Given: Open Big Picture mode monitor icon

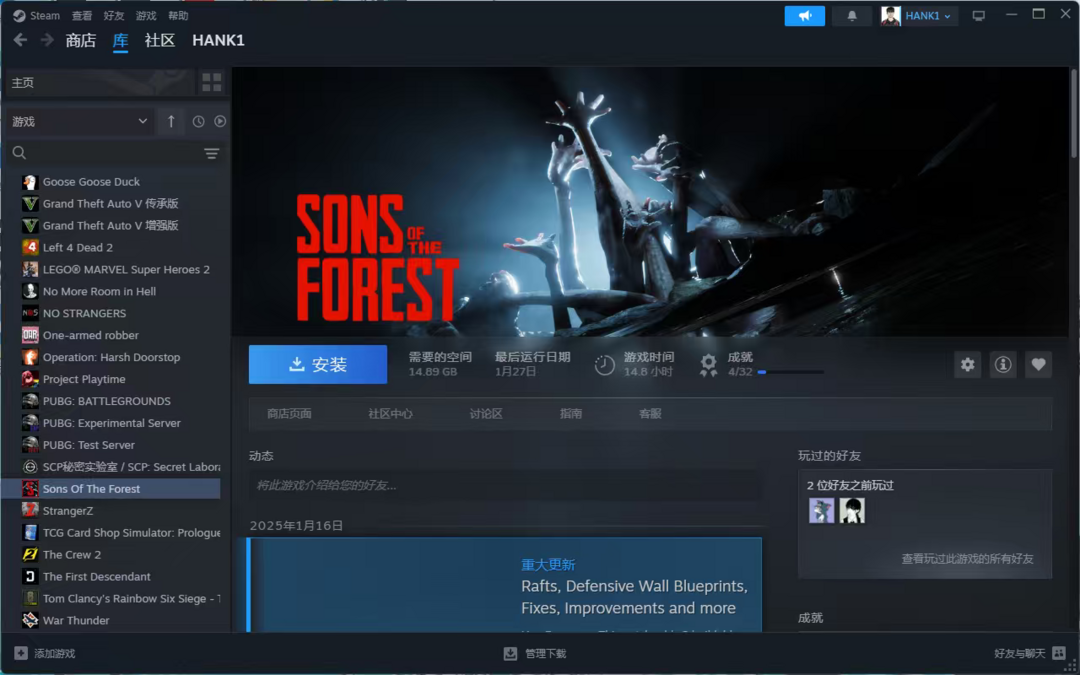Looking at the screenshot, I should click(x=979, y=16).
